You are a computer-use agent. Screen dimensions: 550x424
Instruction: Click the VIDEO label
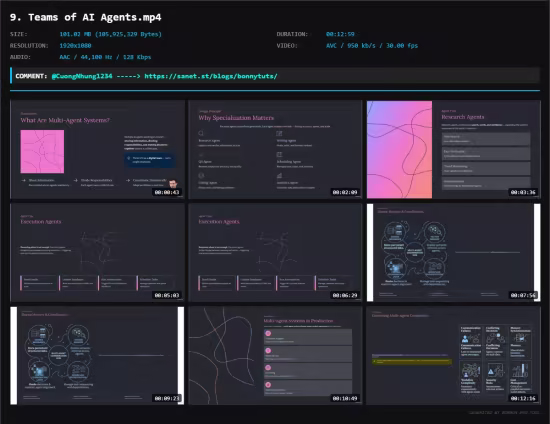[287, 46]
